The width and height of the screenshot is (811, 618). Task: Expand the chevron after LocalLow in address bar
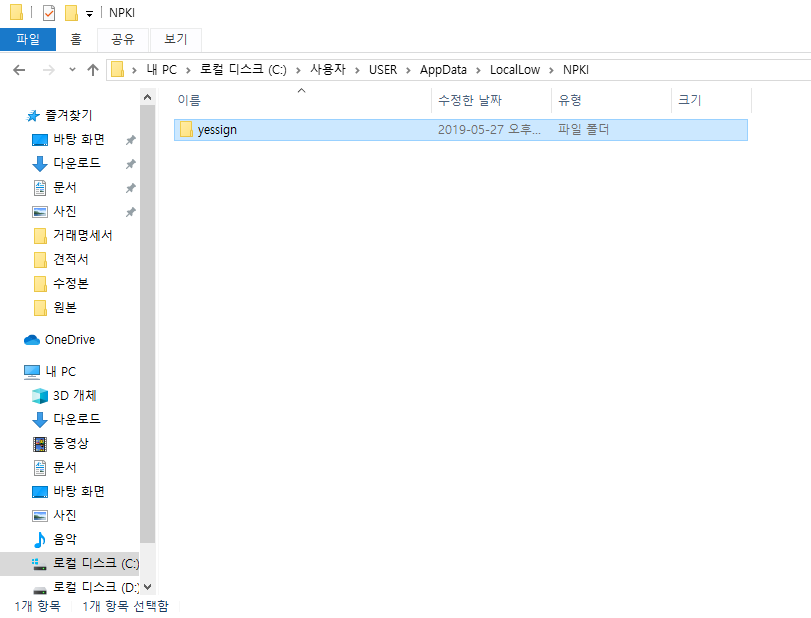pyautogui.click(x=551, y=70)
